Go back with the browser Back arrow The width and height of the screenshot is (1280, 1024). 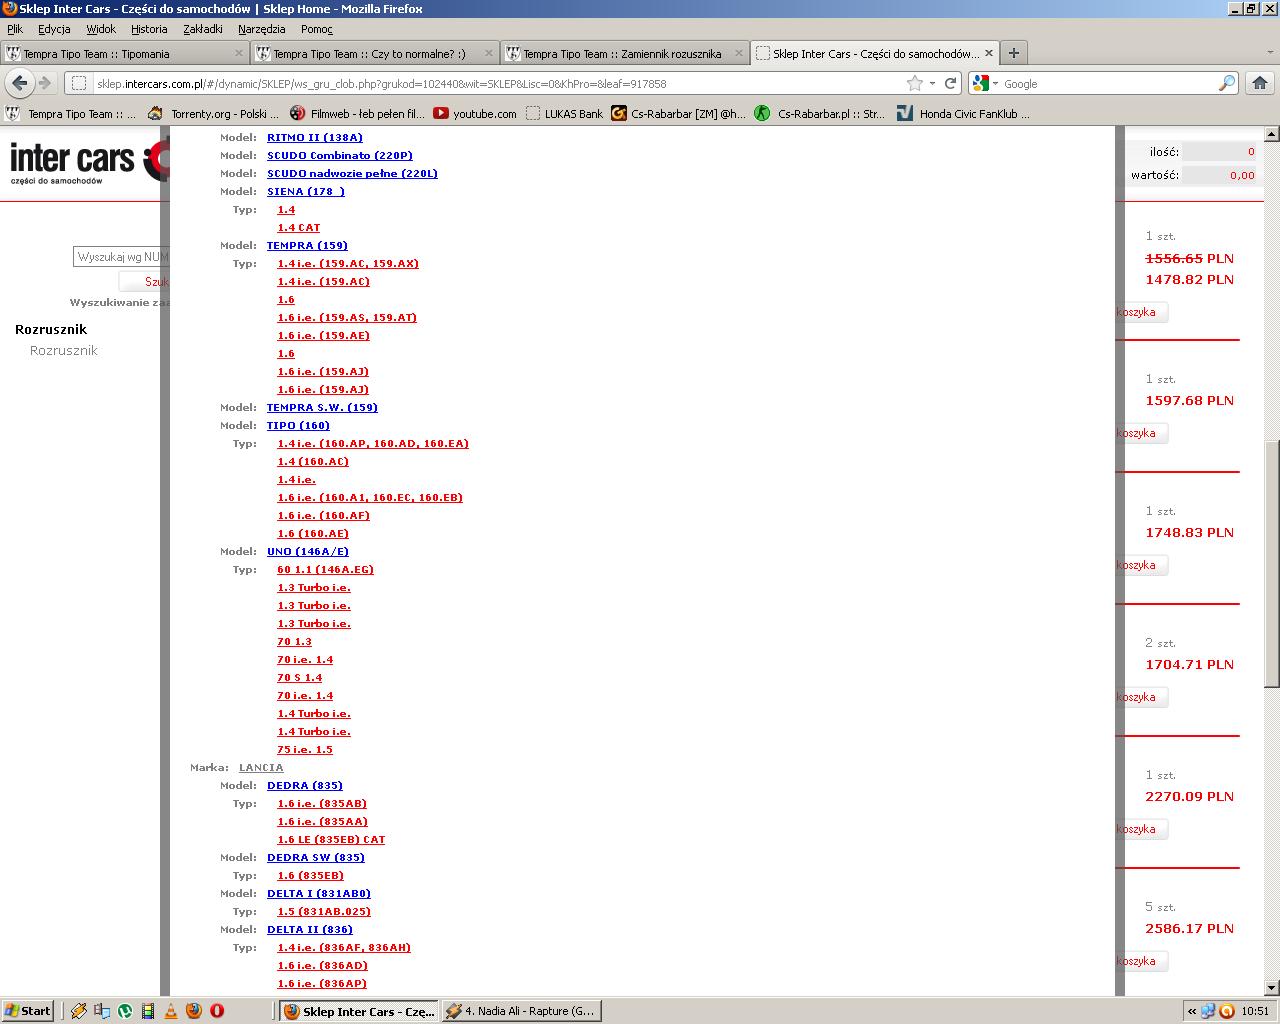[x=20, y=83]
